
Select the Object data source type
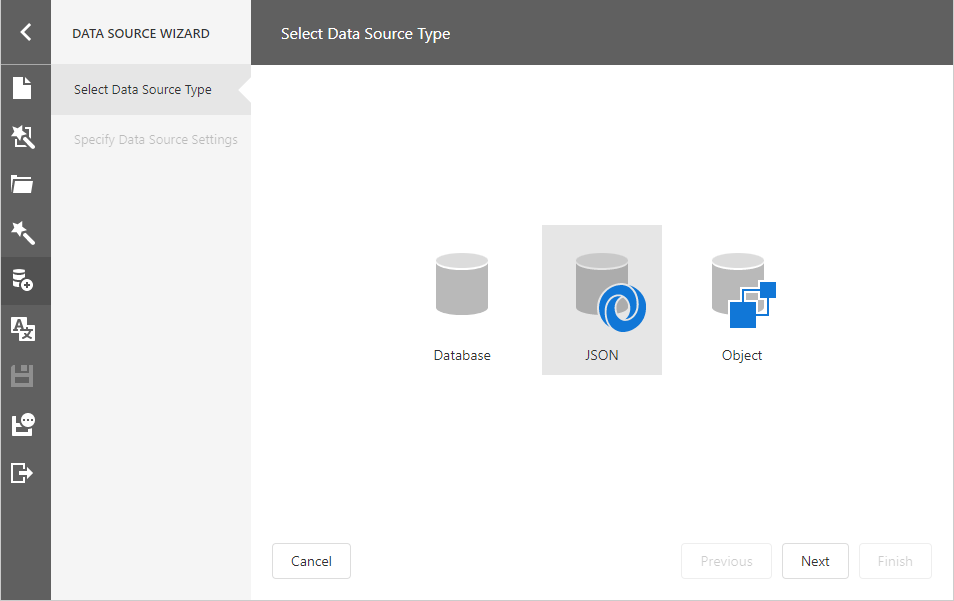click(741, 299)
